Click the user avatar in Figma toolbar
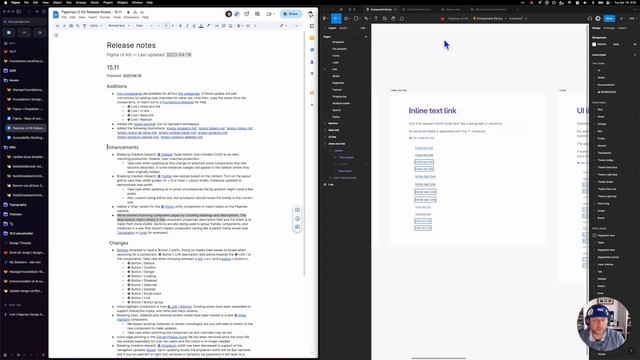Screen dimensions: 640x360 pyautogui.click(x=598, y=18)
